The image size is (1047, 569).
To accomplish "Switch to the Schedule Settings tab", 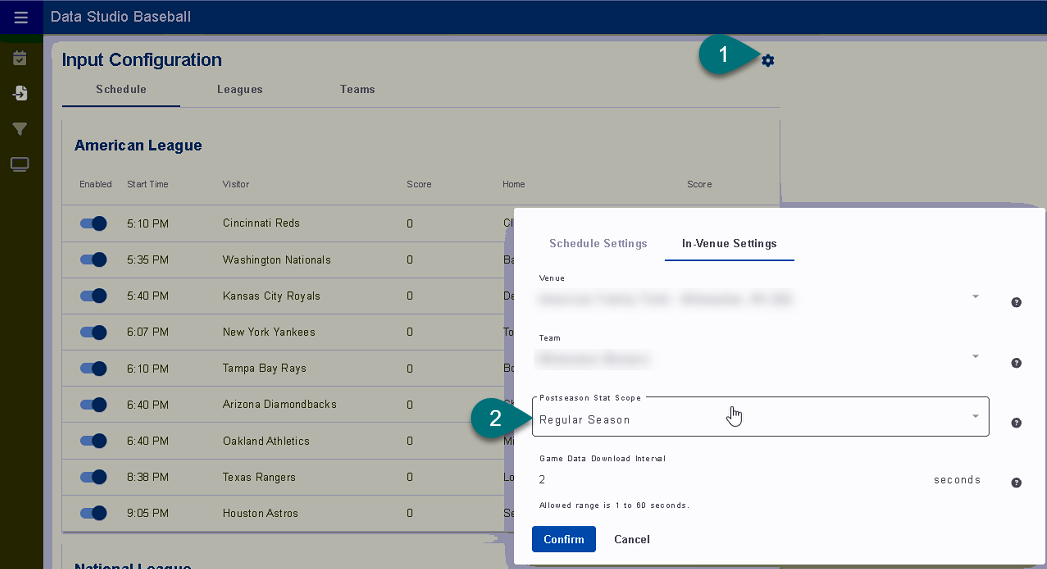I will (598, 244).
